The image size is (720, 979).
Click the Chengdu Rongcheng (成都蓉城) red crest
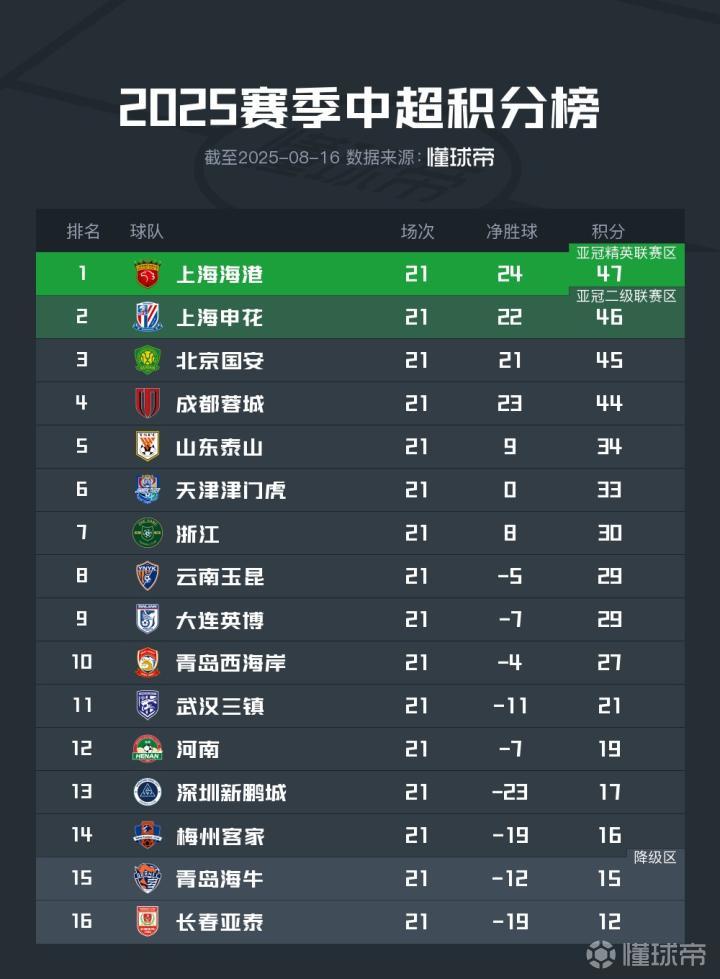(x=147, y=403)
